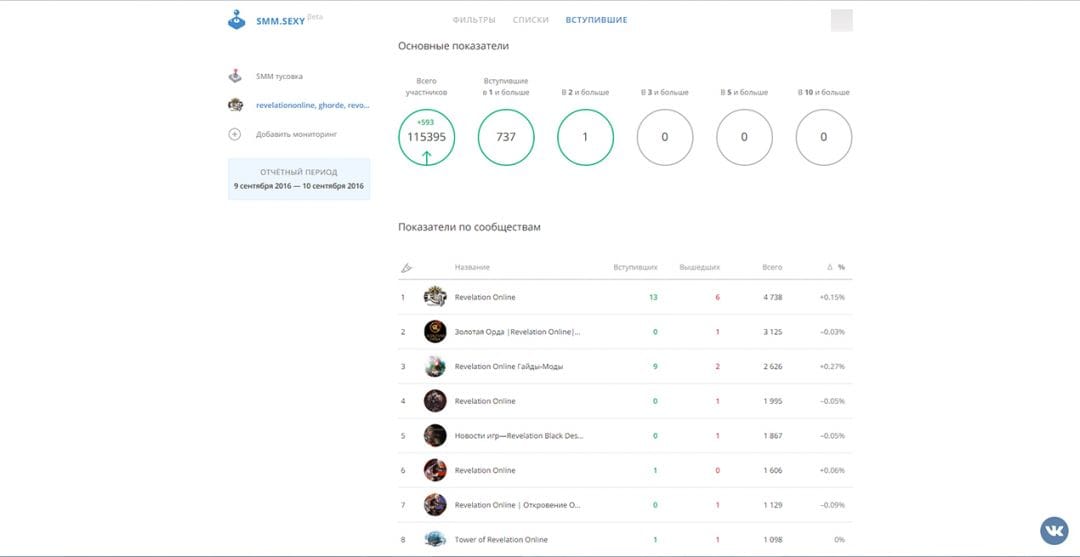Open Revelation Online community with 1 995 members
Image resolution: width=1080 pixels, height=557 pixels.
point(485,401)
